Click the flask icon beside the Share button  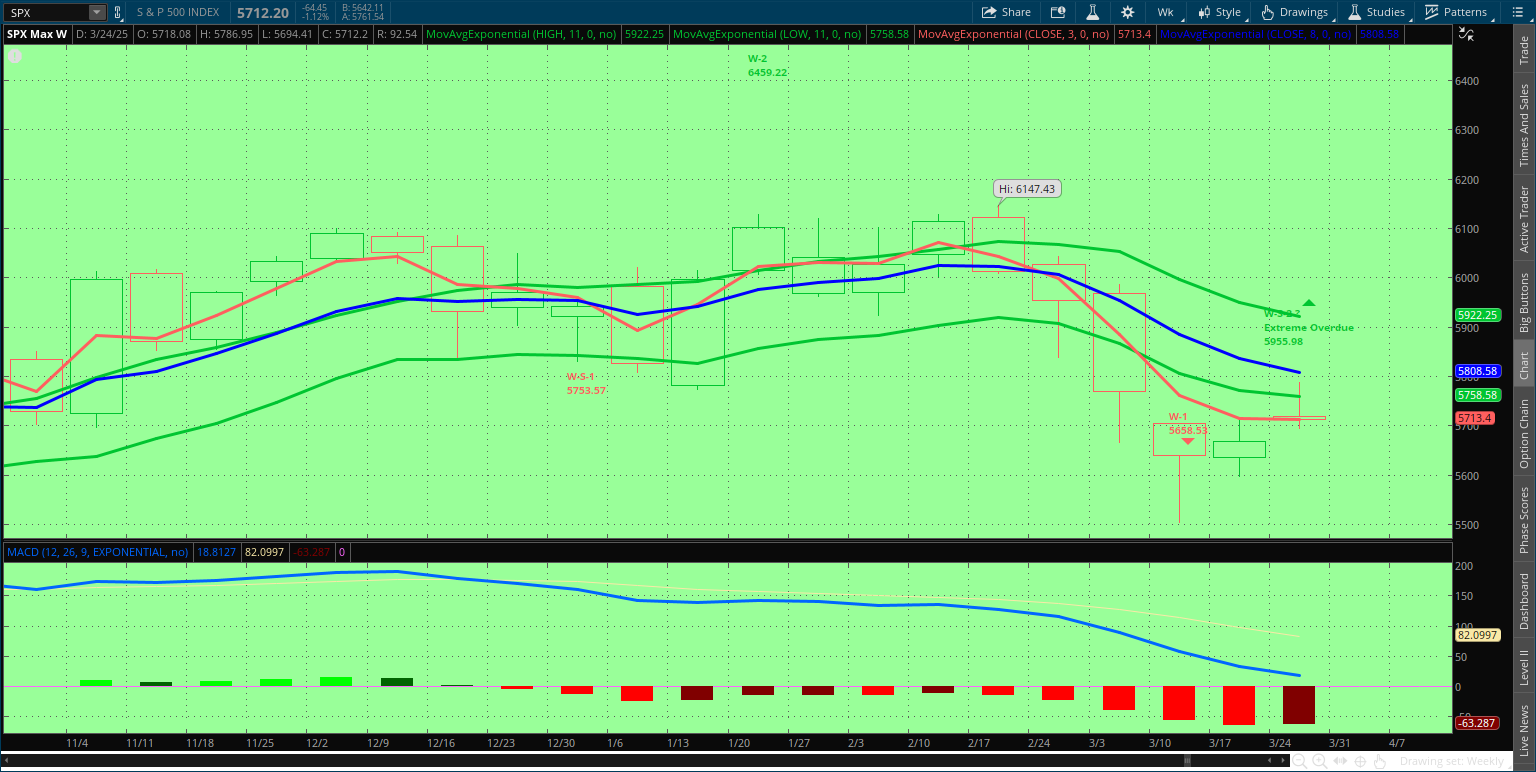click(x=1093, y=12)
